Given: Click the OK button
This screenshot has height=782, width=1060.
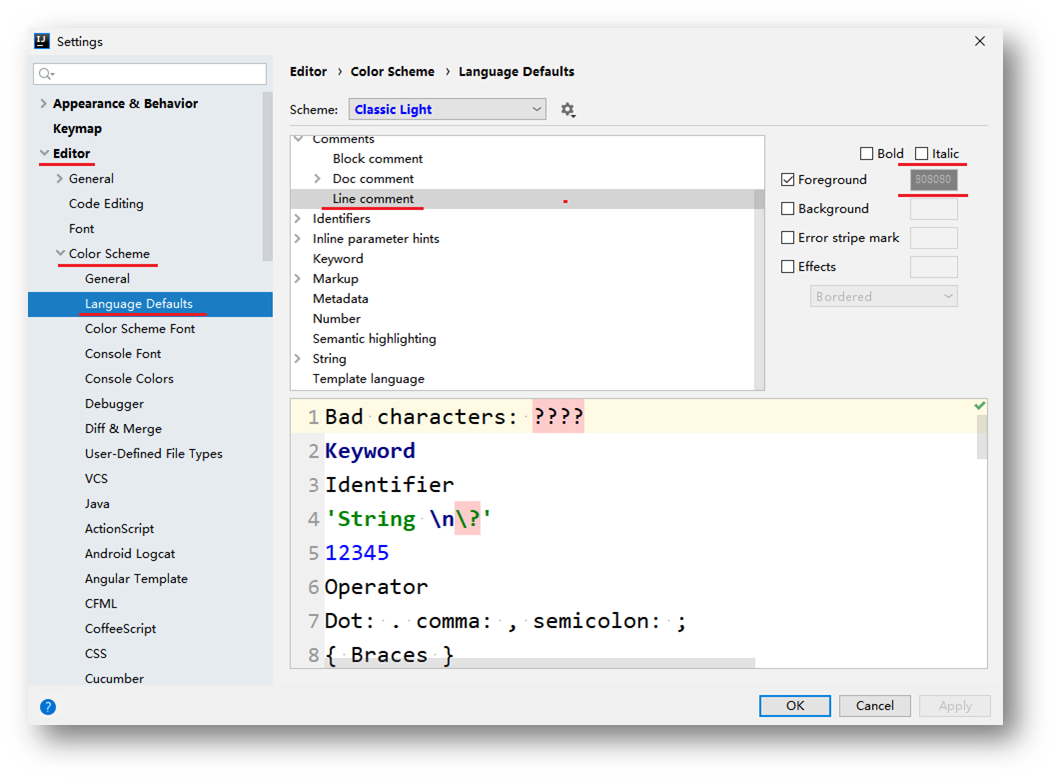Looking at the screenshot, I should [x=795, y=706].
